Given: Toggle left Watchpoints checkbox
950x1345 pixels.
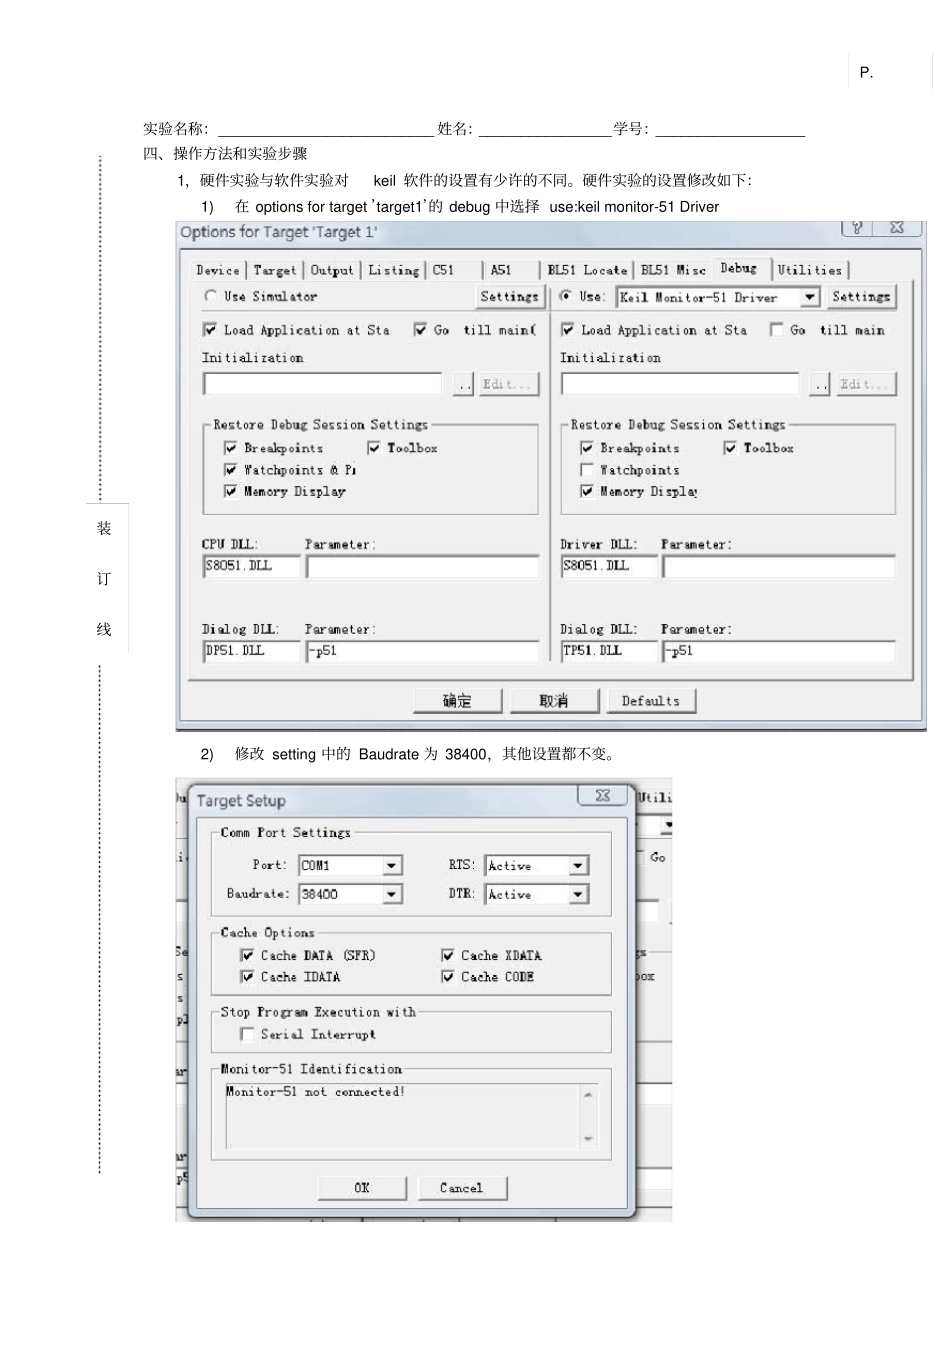Looking at the screenshot, I should pos(231,470).
